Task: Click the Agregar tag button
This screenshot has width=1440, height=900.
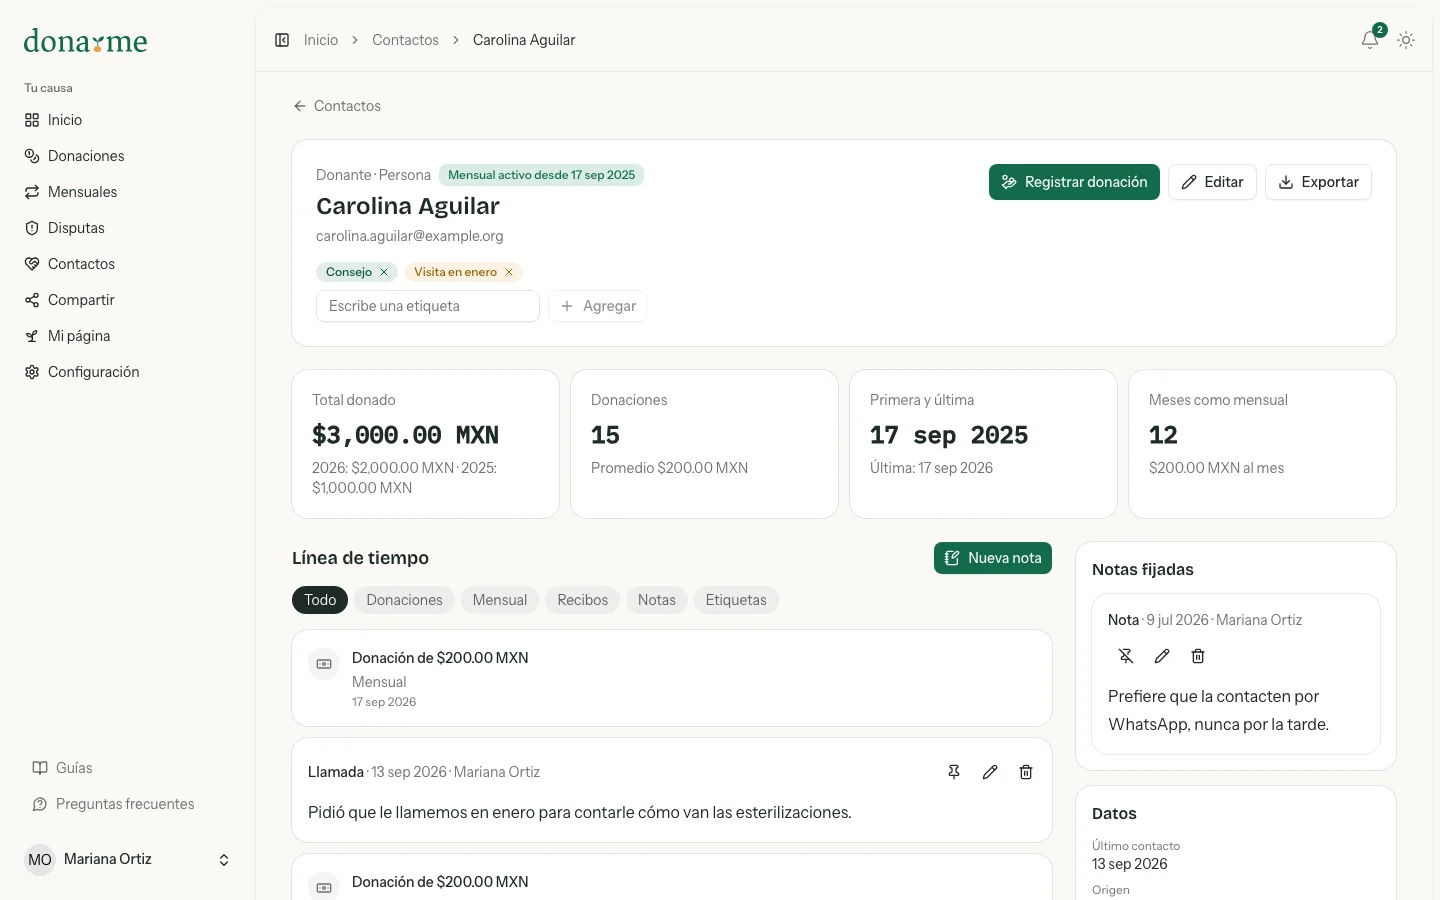Action: click(598, 306)
